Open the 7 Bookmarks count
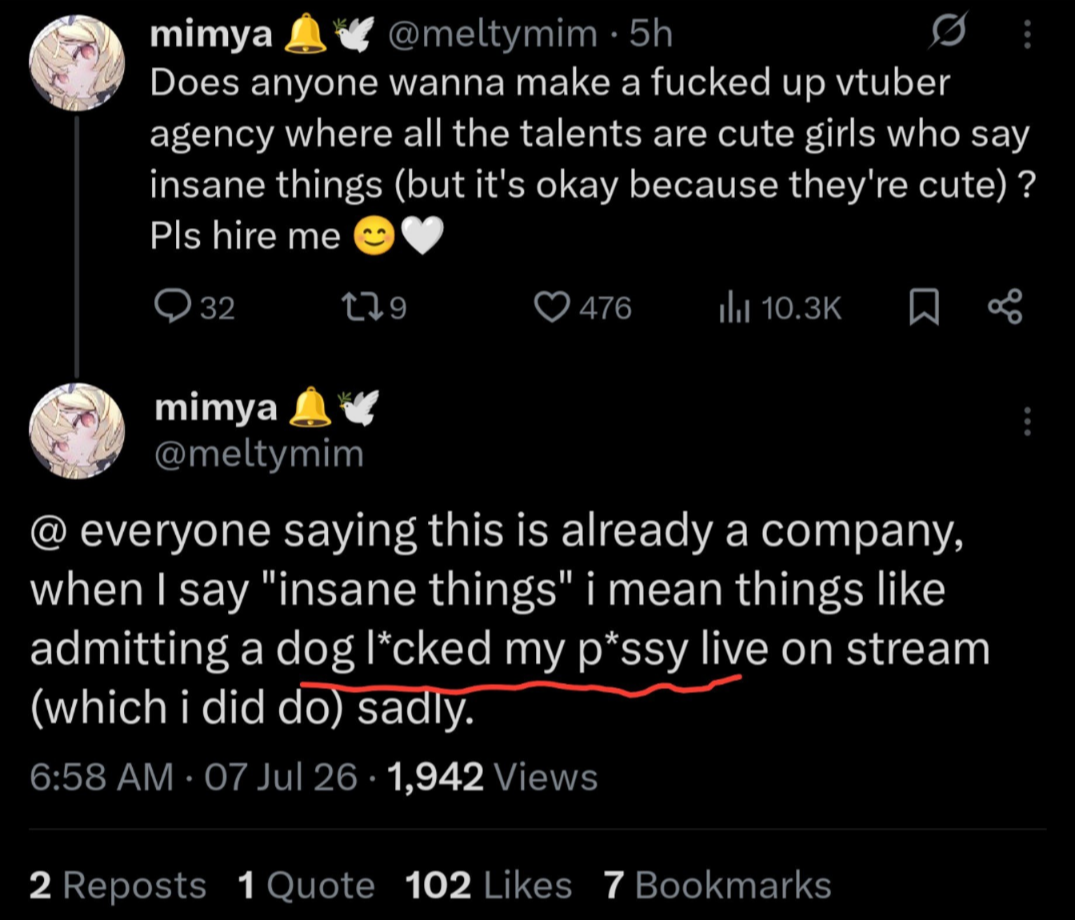 pyautogui.click(x=717, y=884)
